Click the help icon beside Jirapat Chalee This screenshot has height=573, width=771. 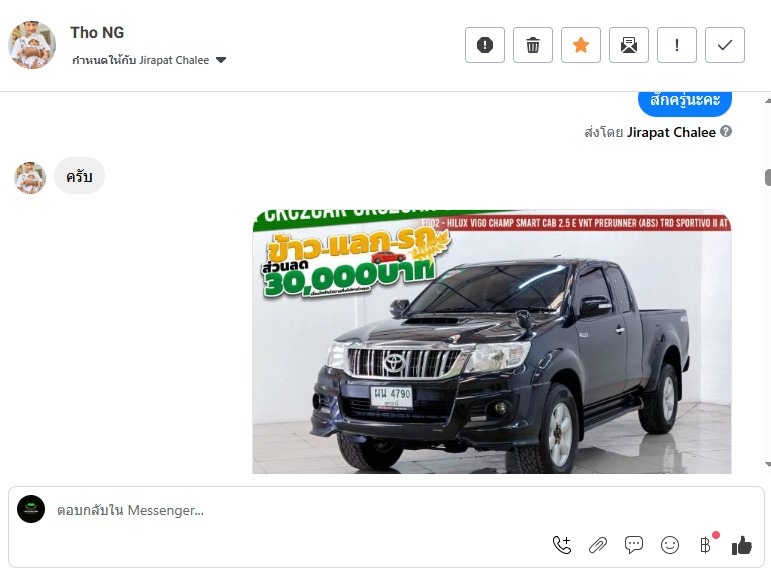[x=726, y=131]
